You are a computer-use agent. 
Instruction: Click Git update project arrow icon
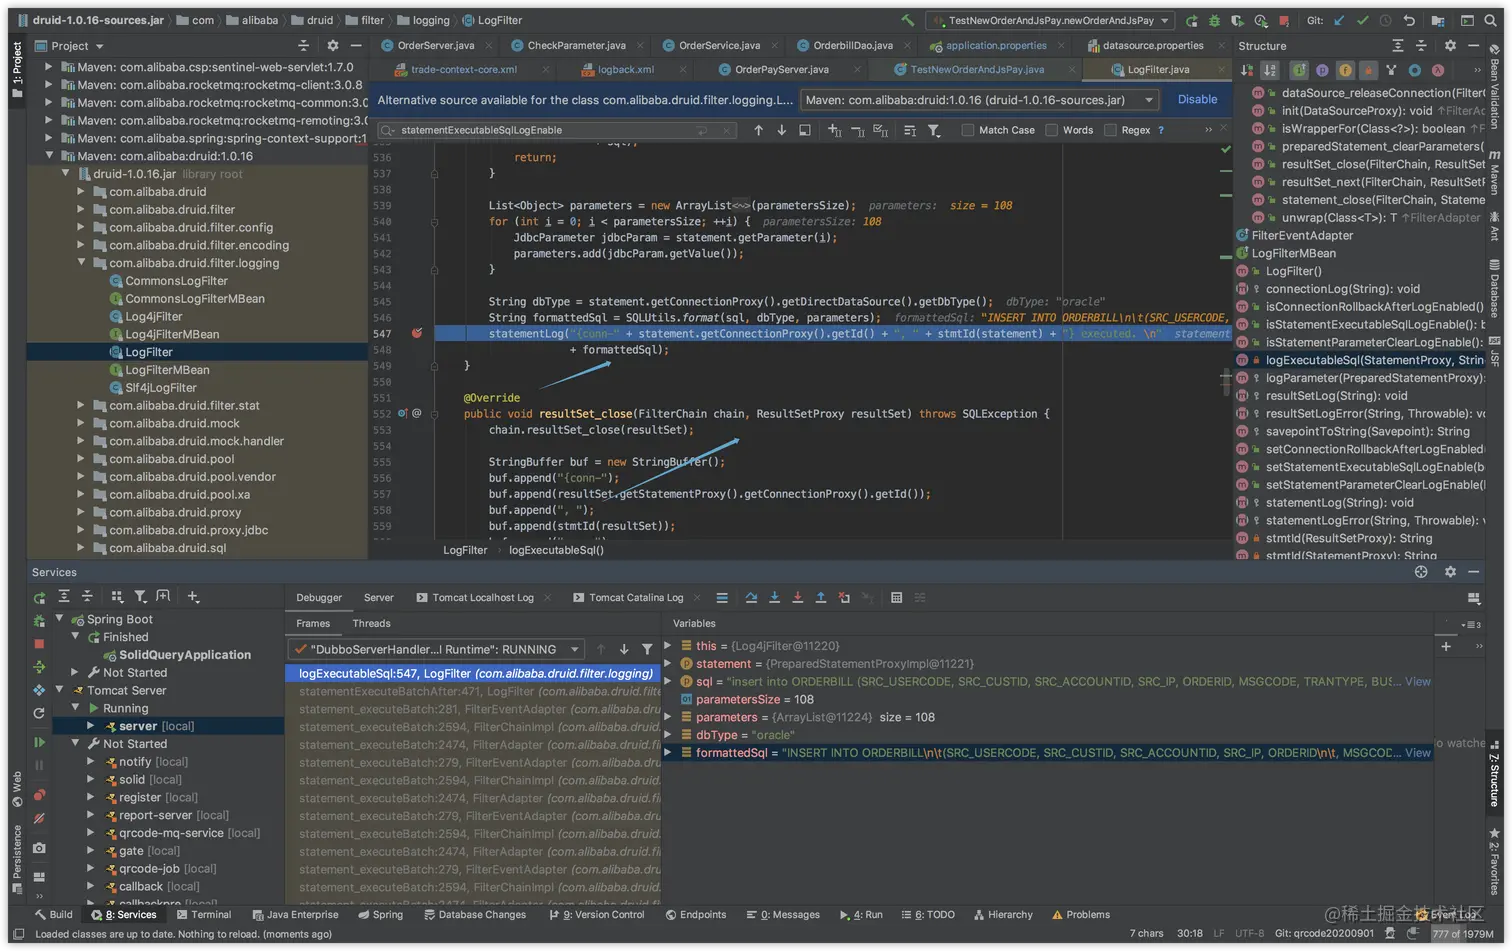(x=1339, y=20)
